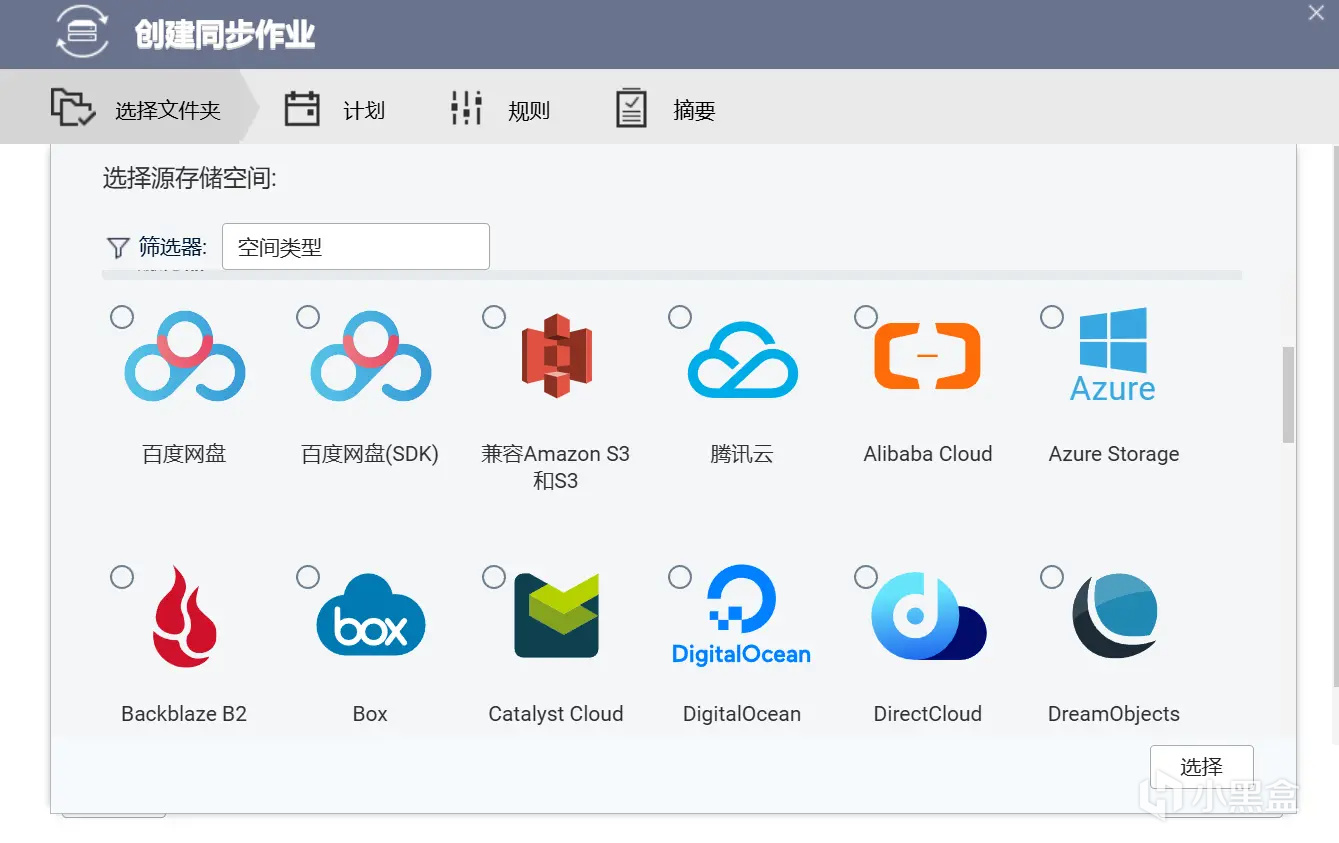
Task: Click the Alibaba Cloud label
Action: click(928, 454)
